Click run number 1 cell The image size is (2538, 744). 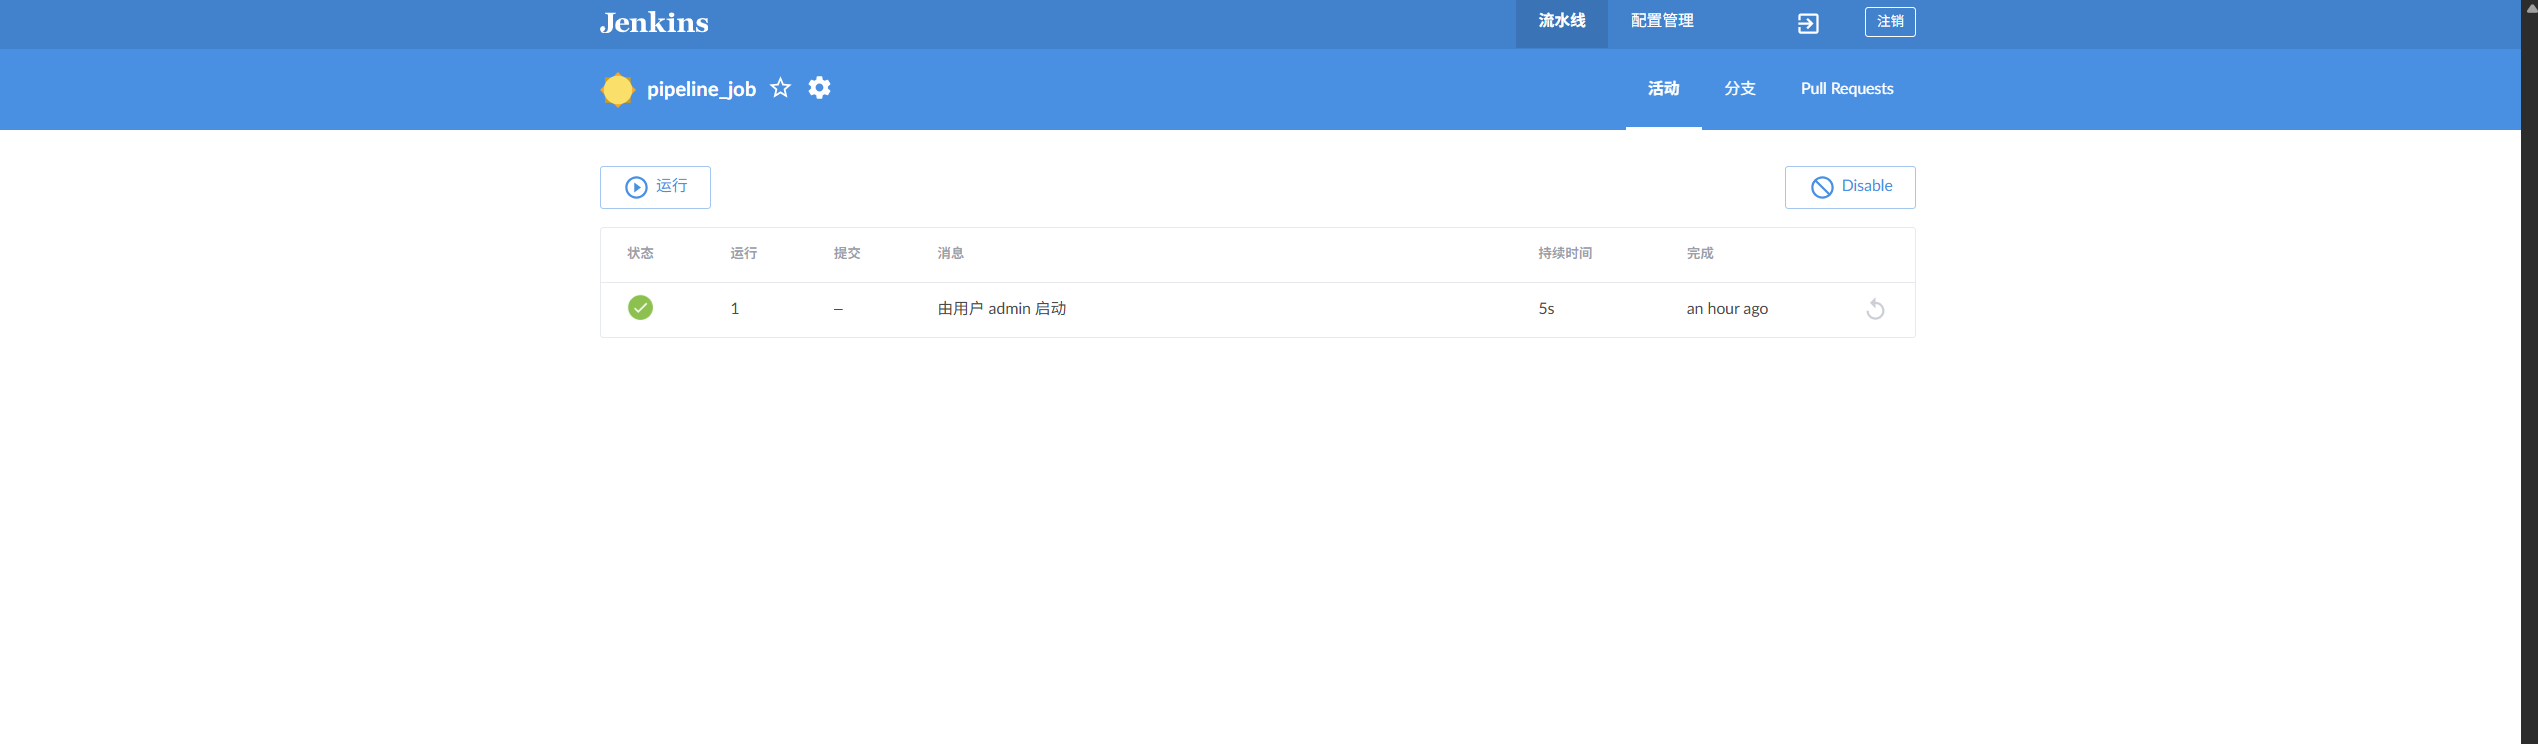point(734,309)
